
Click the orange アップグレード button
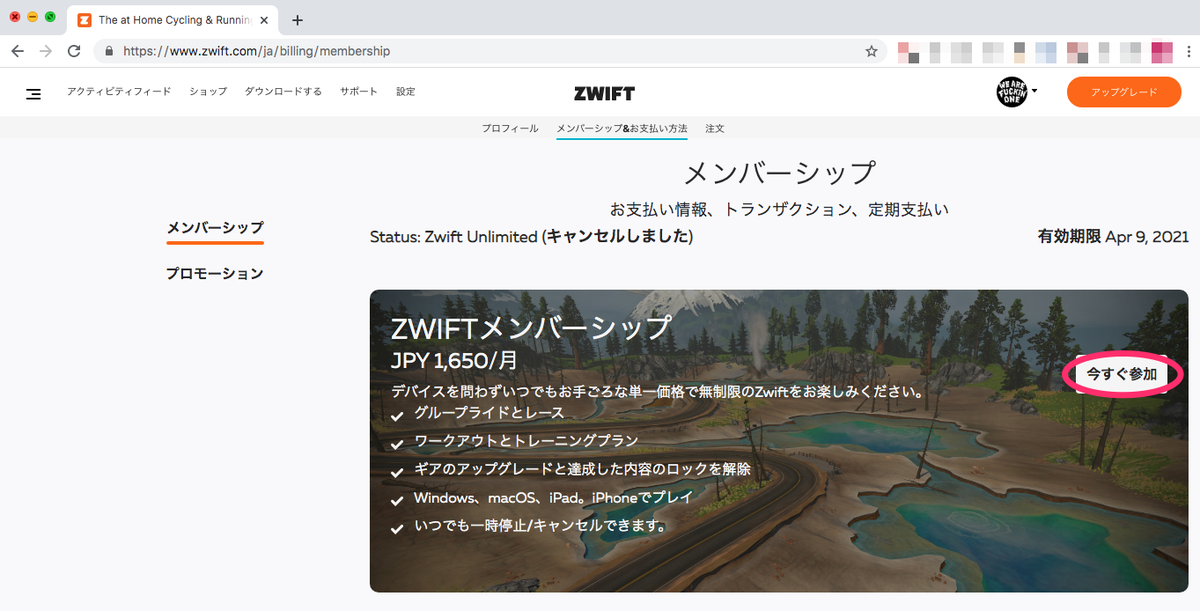[1124, 92]
